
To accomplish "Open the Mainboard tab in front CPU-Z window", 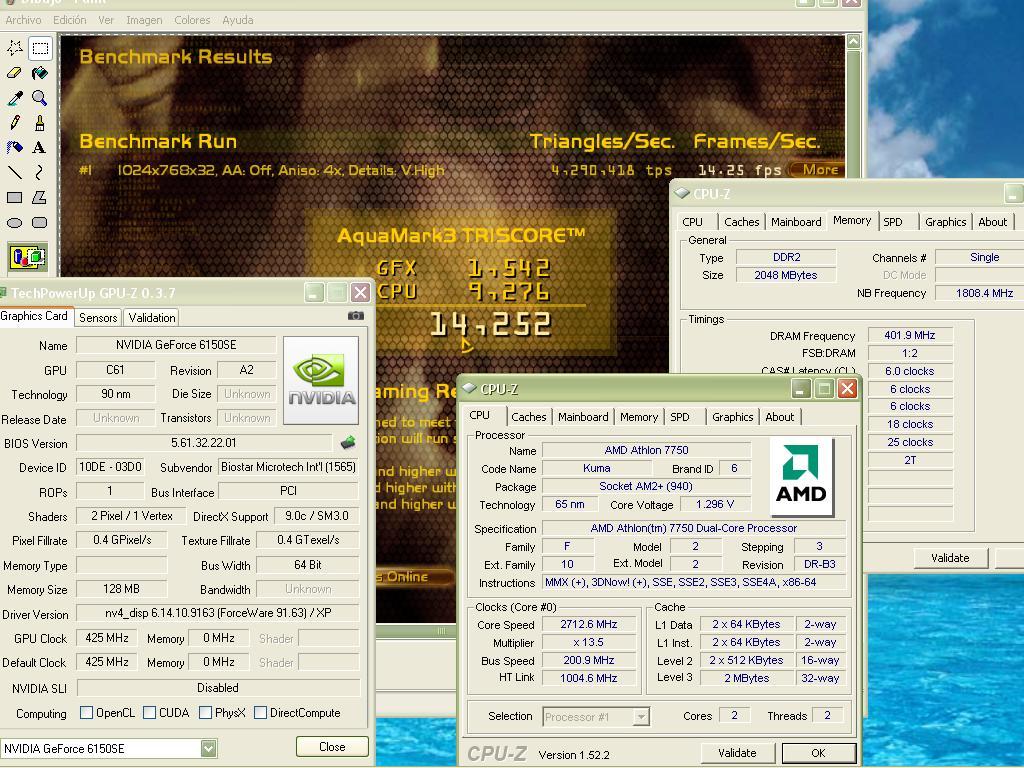I will point(583,417).
